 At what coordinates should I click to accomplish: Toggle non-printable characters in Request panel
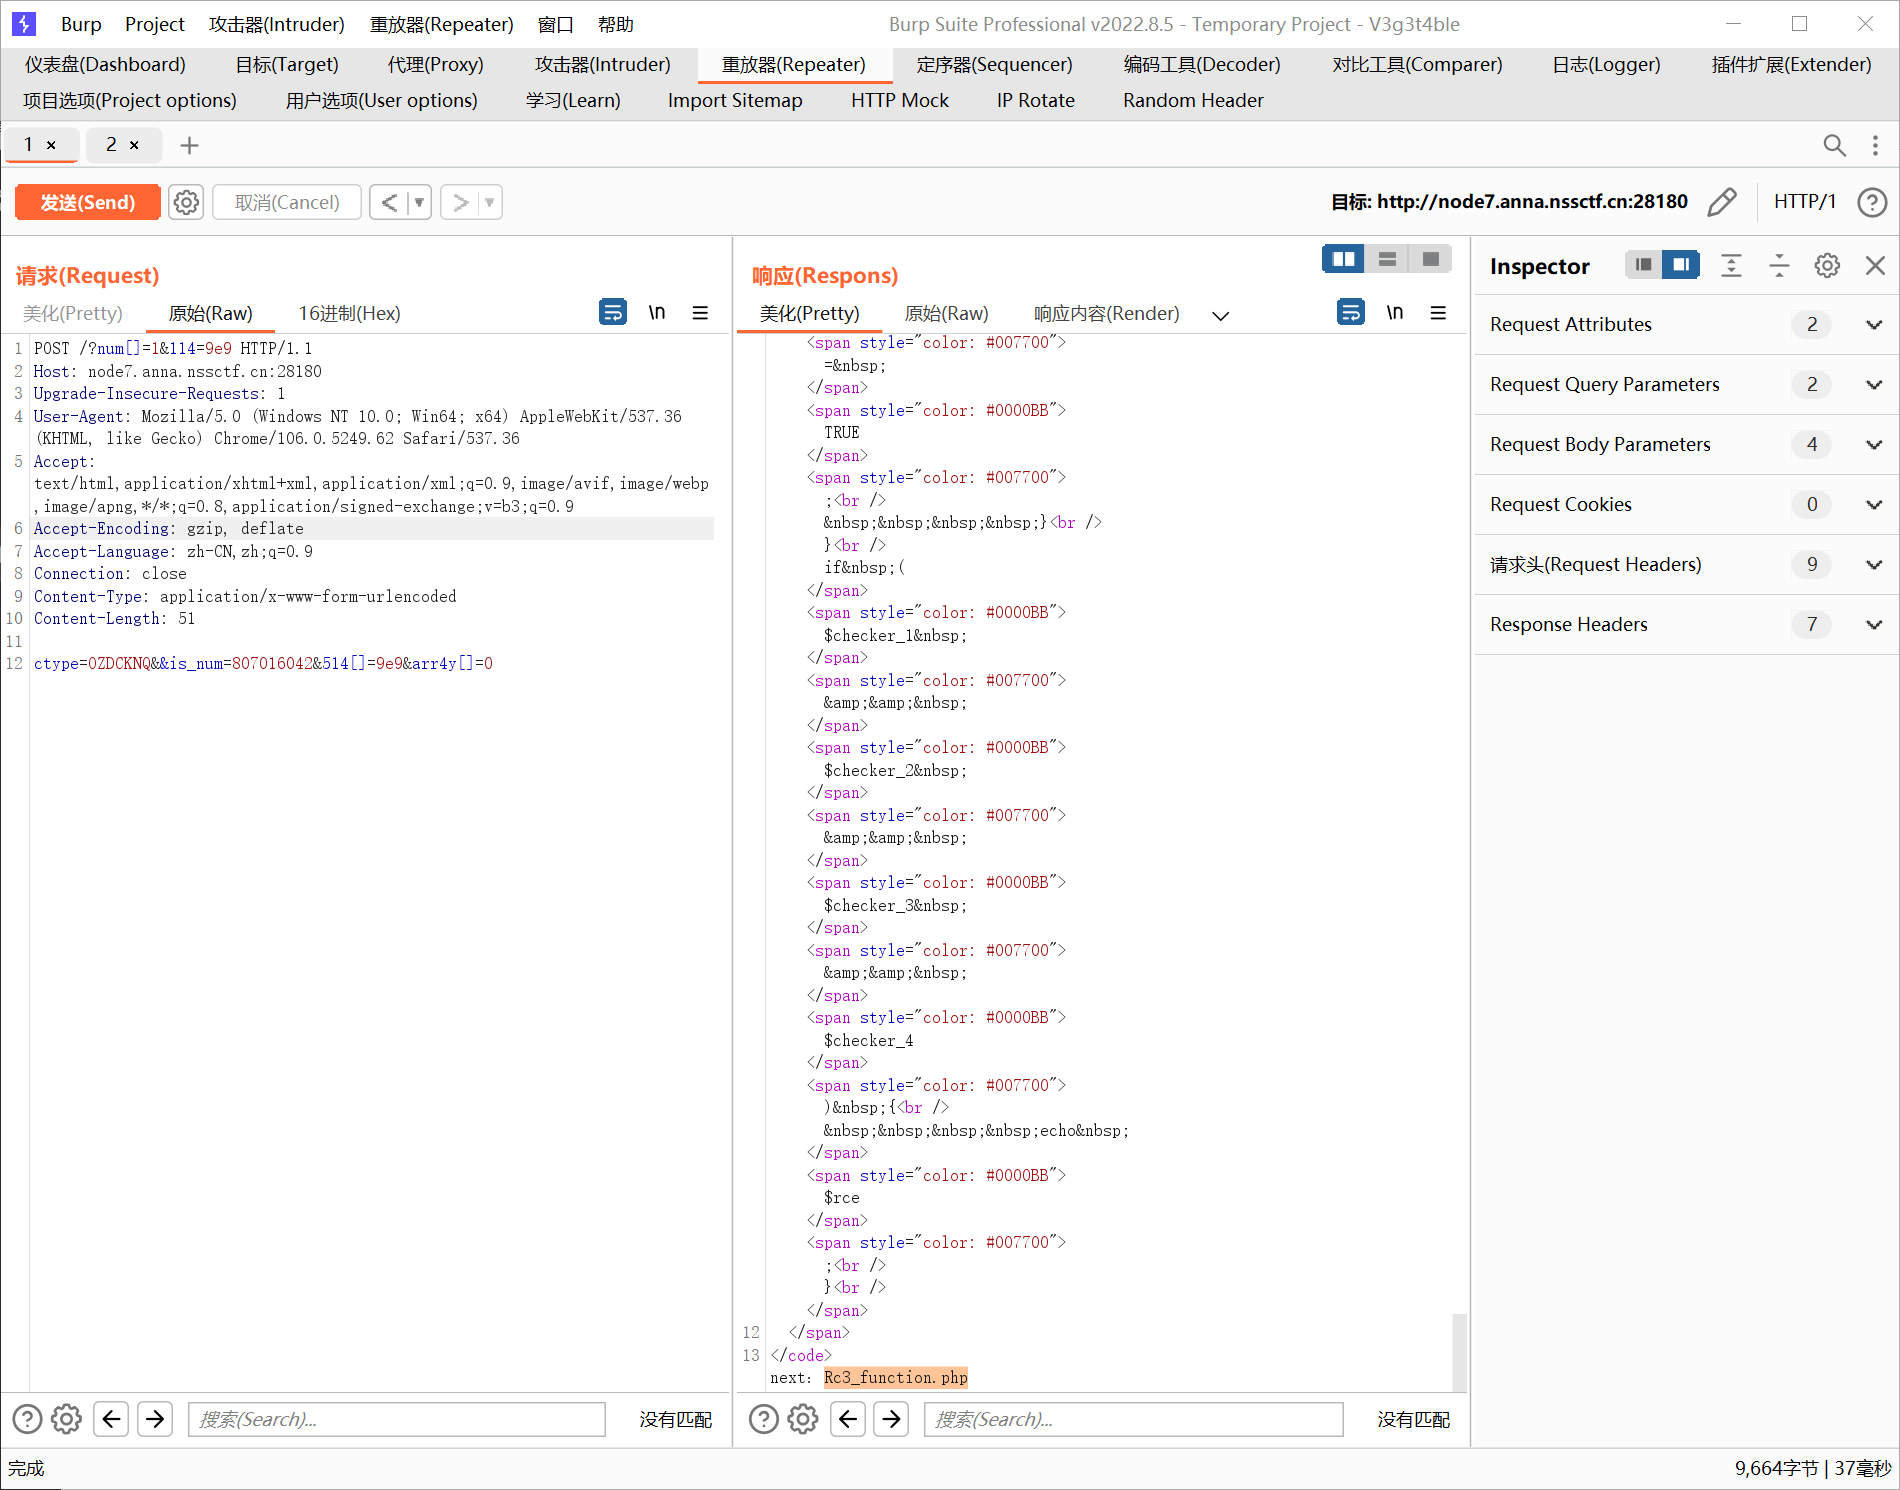click(657, 312)
